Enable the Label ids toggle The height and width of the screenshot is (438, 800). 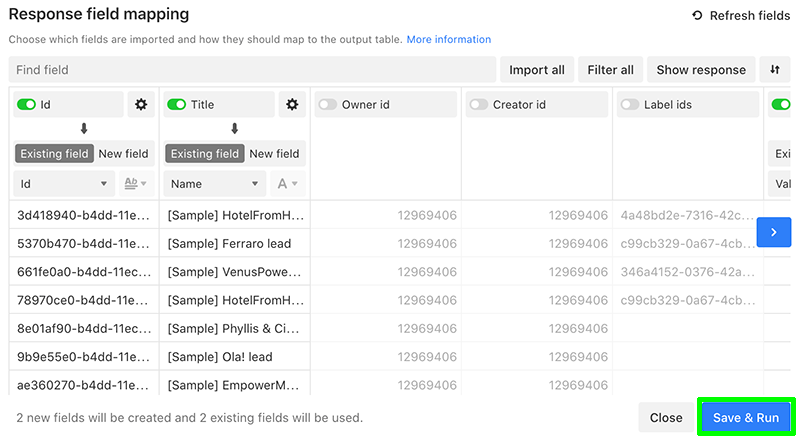630,105
